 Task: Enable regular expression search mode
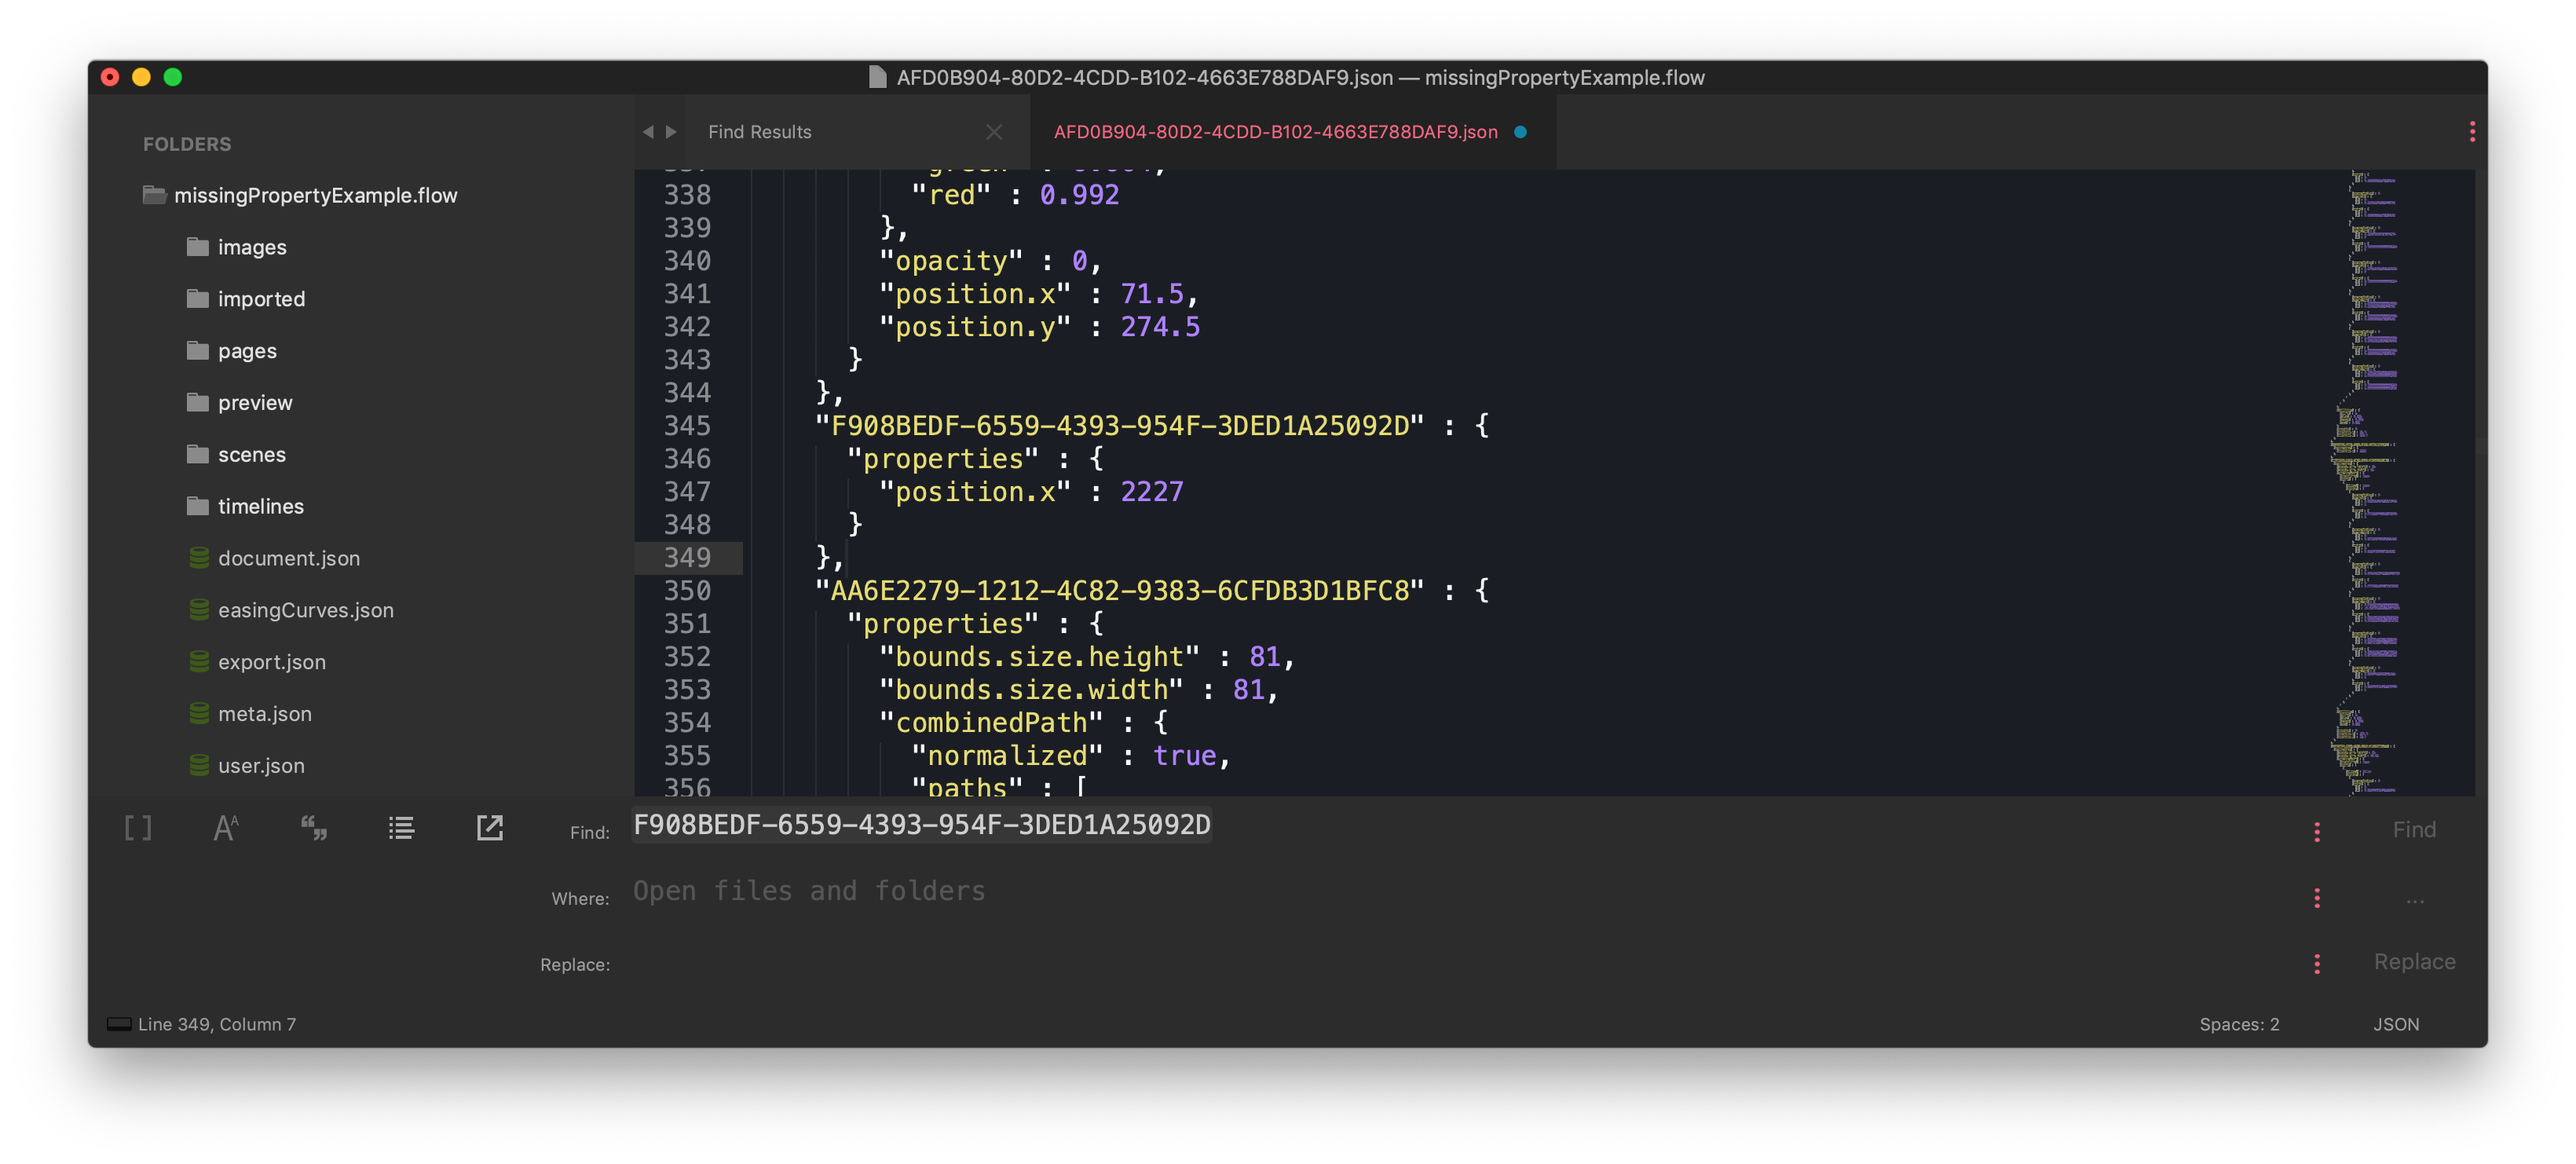(138, 827)
